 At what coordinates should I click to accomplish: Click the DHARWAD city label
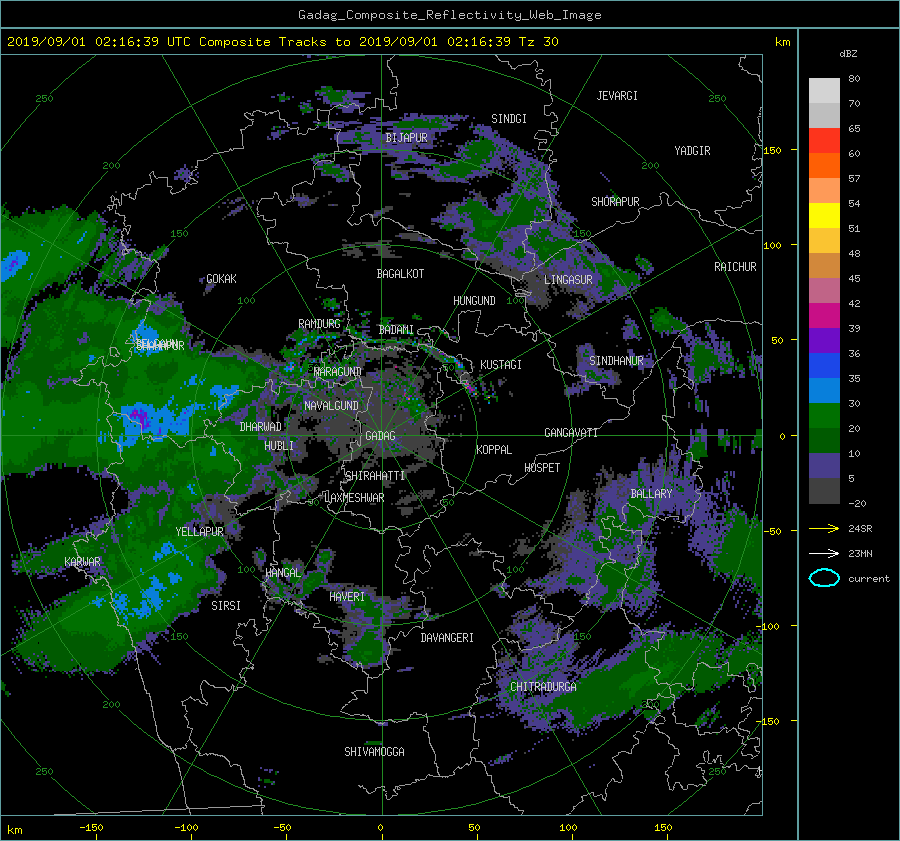[x=261, y=427]
